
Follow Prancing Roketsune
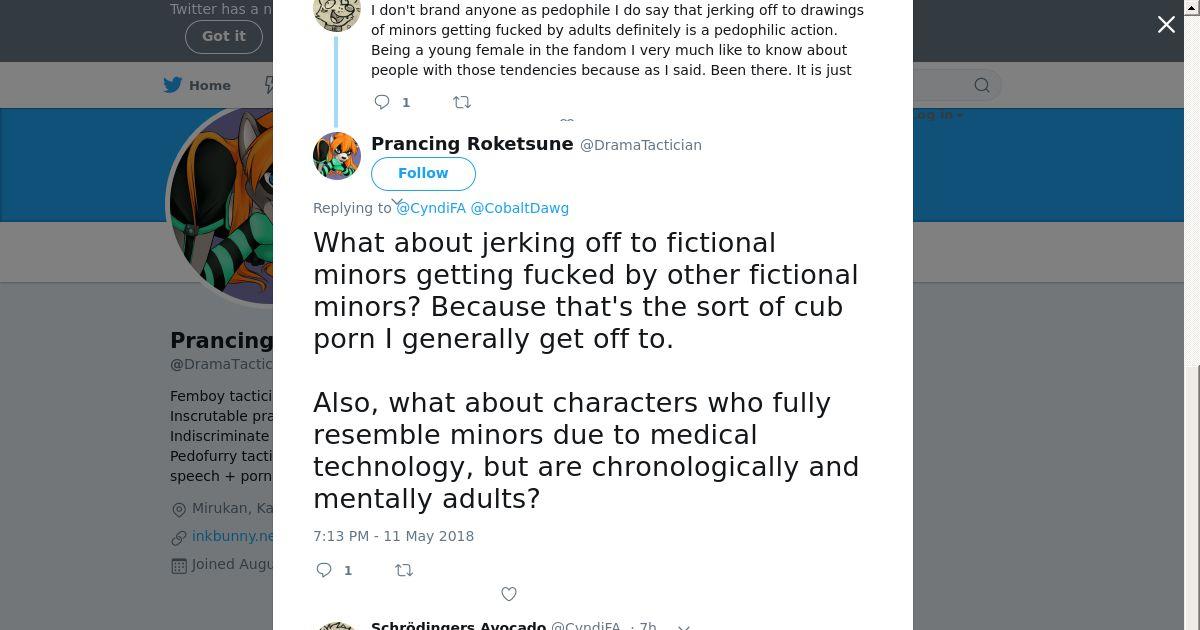coord(423,173)
